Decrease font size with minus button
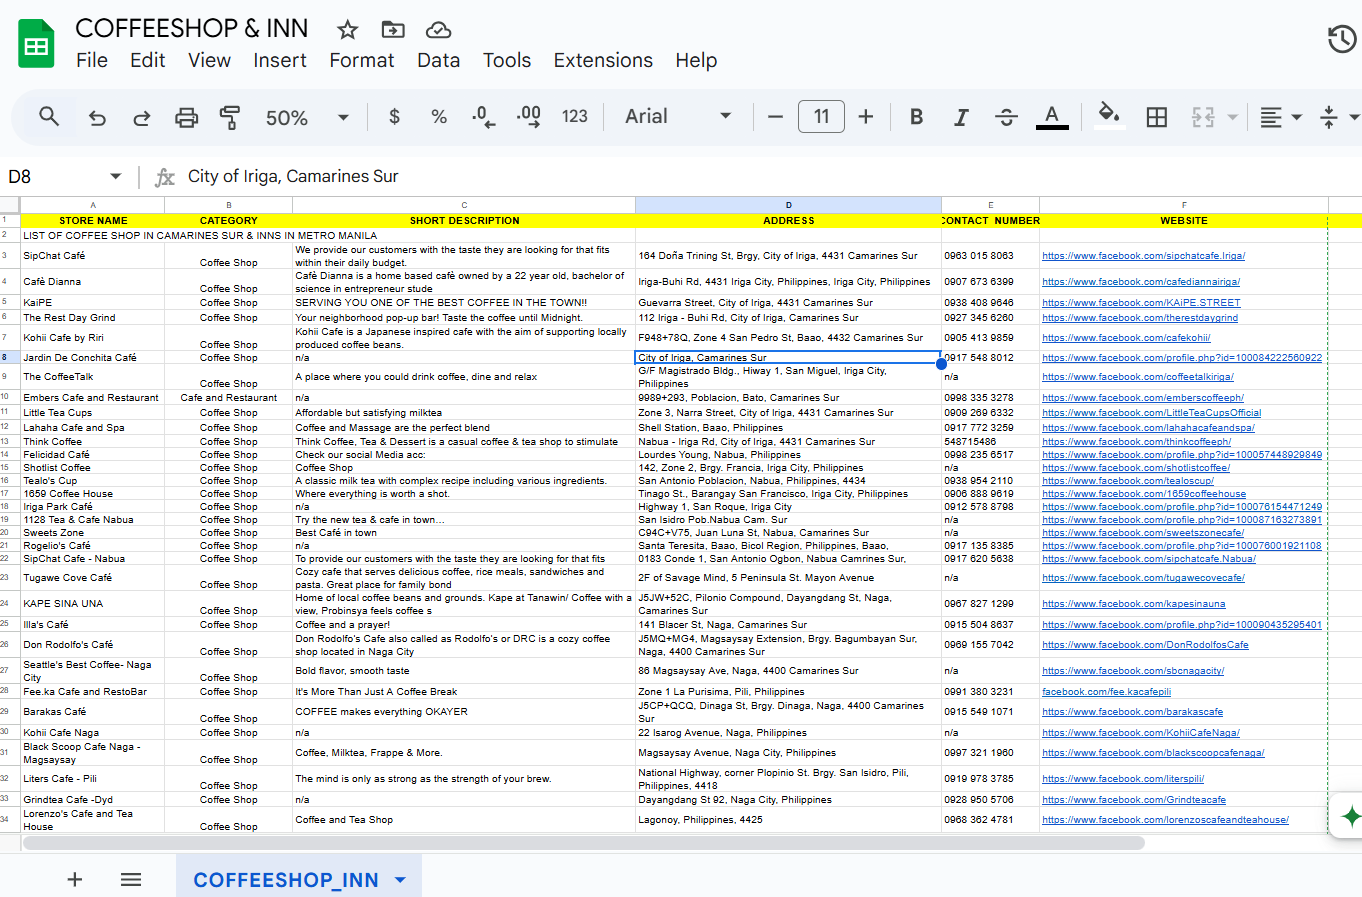Screen dimensions: 1362x897 (x=774, y=116)
